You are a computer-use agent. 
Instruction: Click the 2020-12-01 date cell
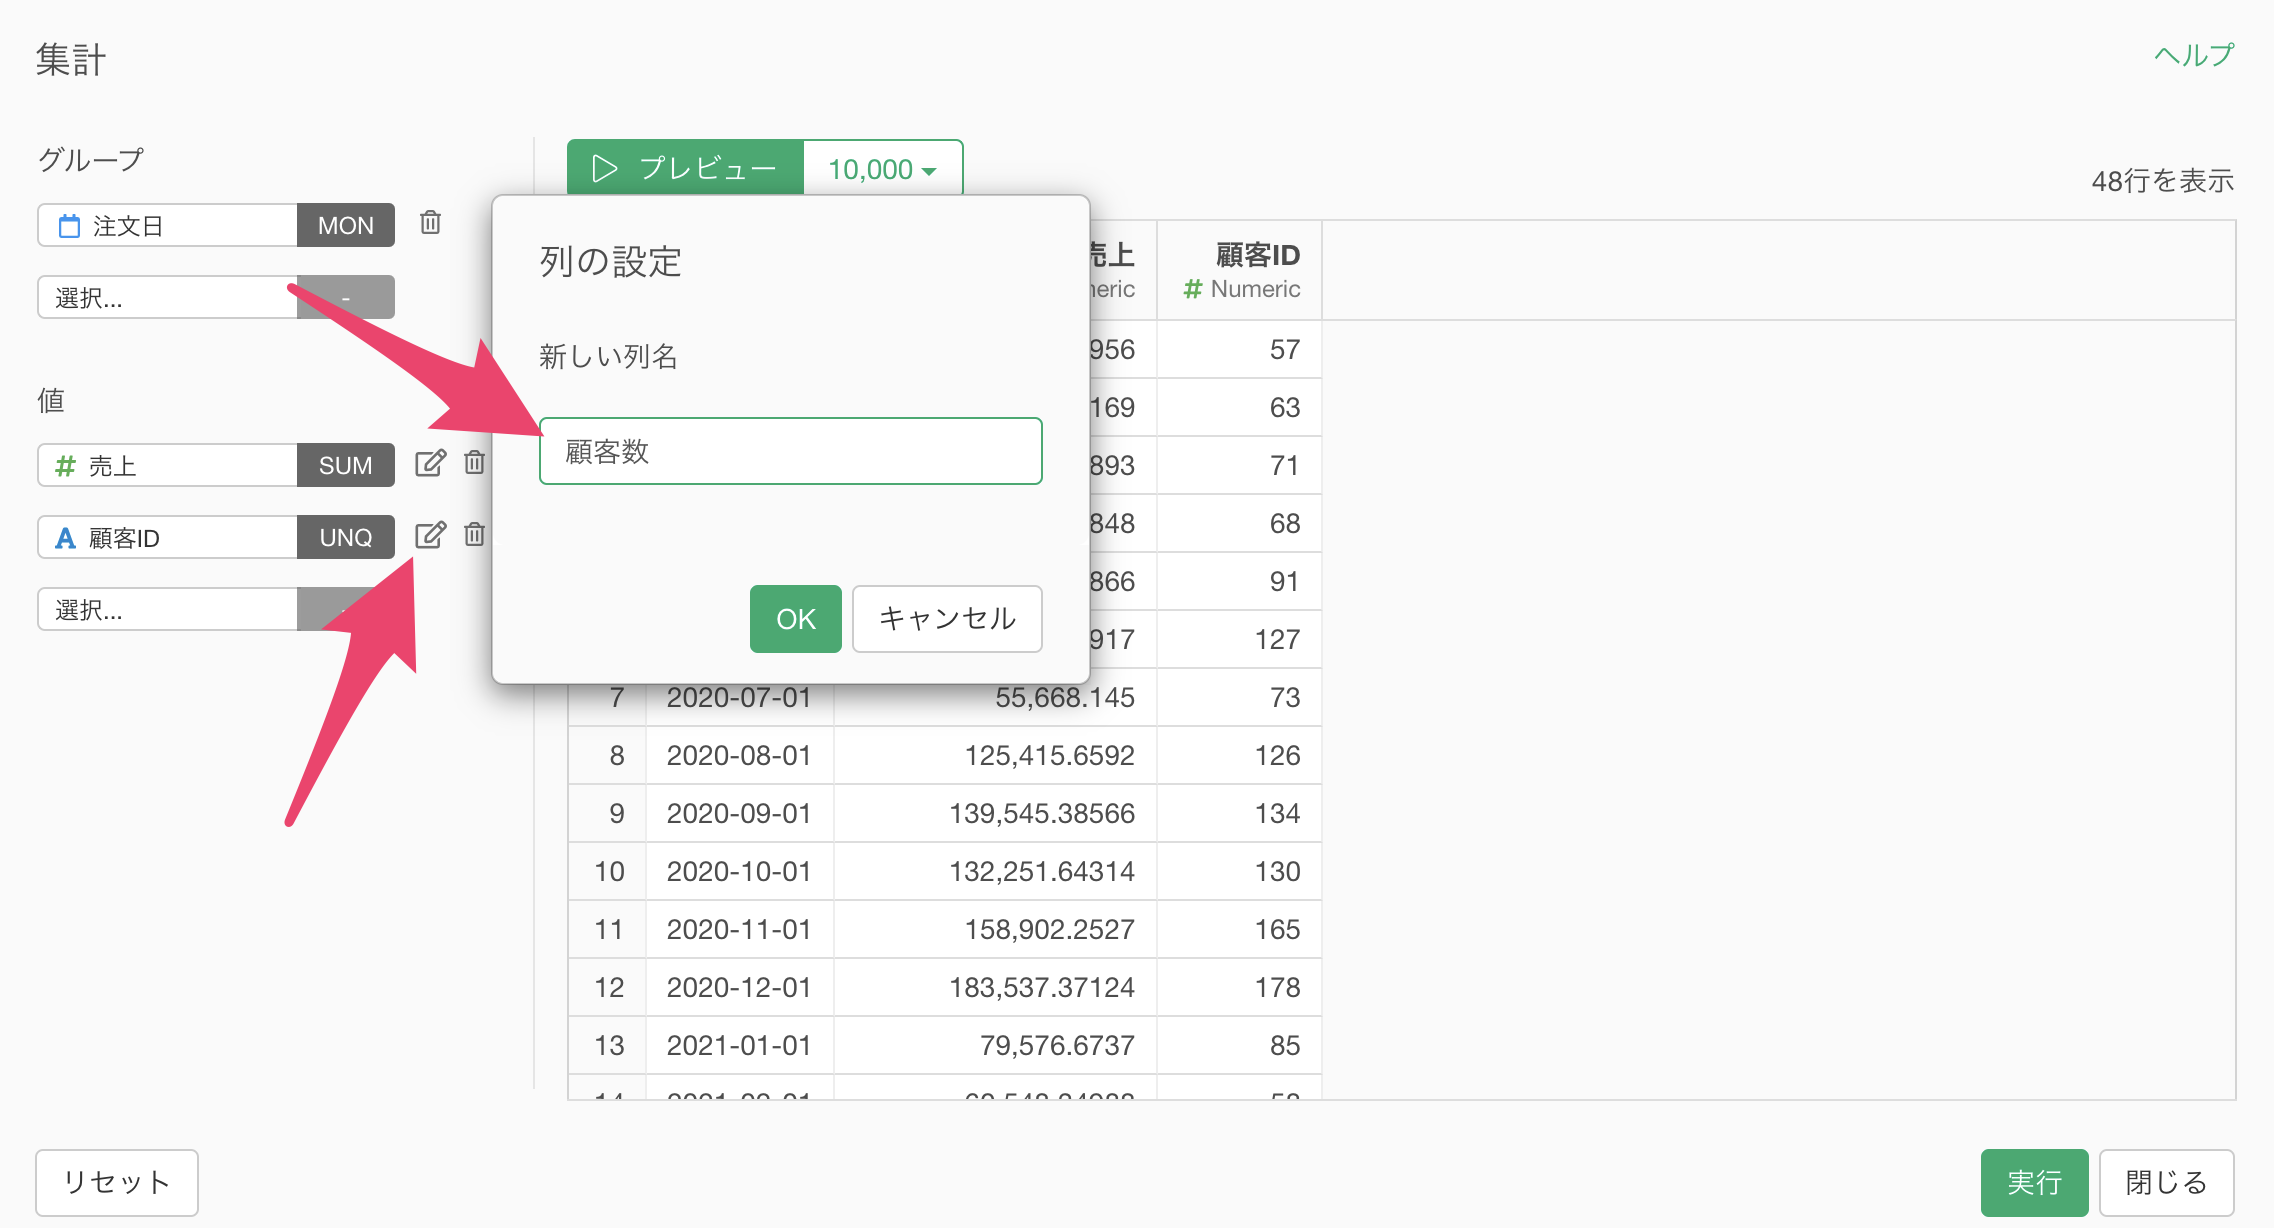click(739, 987)
